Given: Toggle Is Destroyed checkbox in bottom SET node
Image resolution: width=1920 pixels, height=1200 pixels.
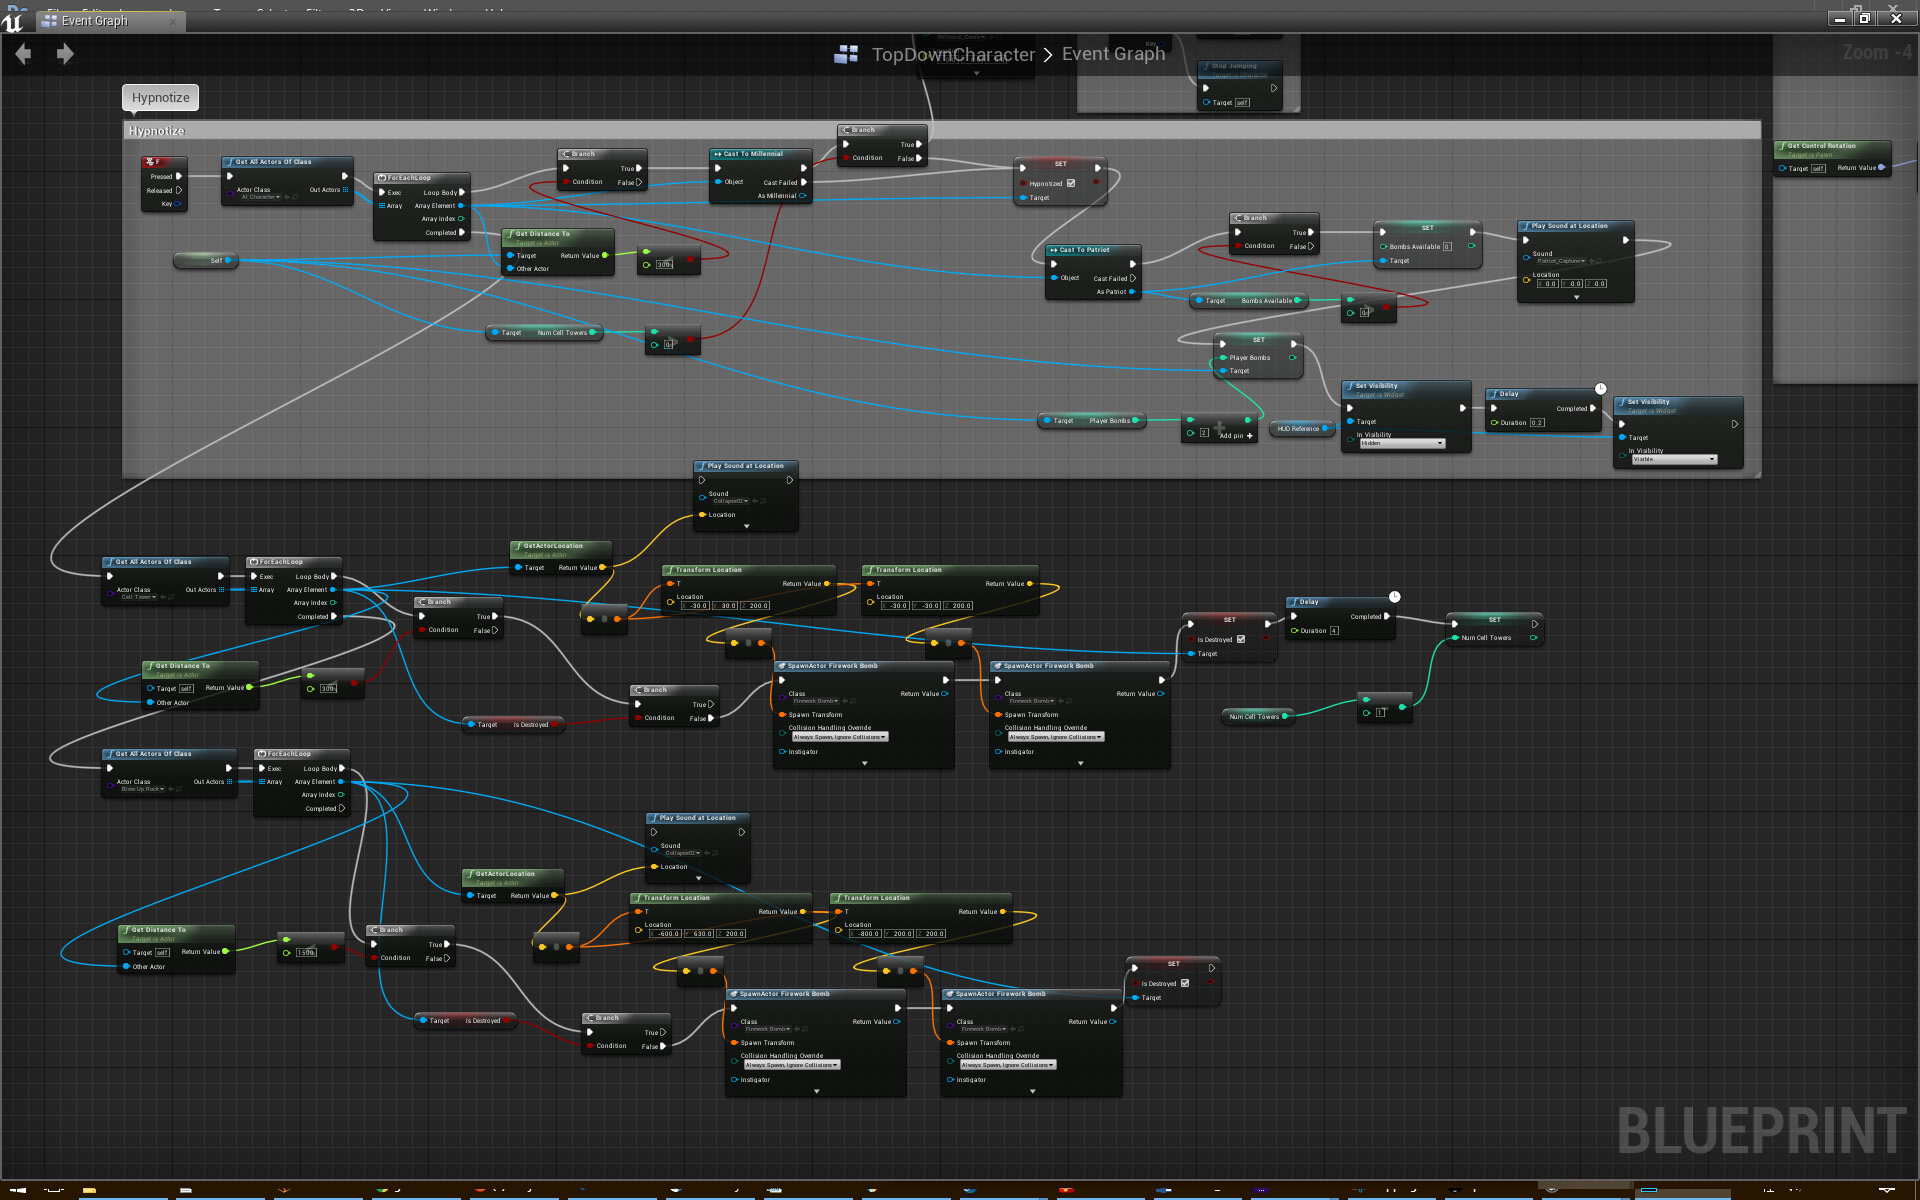Looking at the screenshot, I should (1185, 983).
